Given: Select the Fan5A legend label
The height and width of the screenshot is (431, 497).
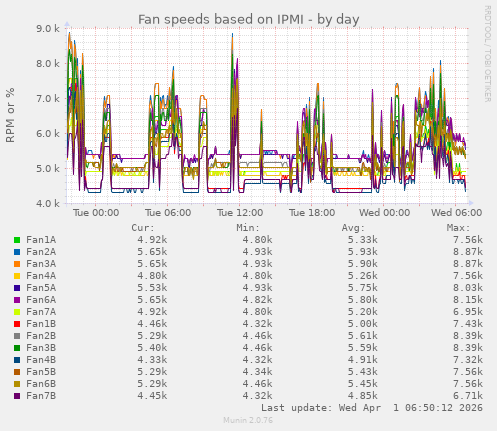Looking at the screenshot, I should point(41,288).
